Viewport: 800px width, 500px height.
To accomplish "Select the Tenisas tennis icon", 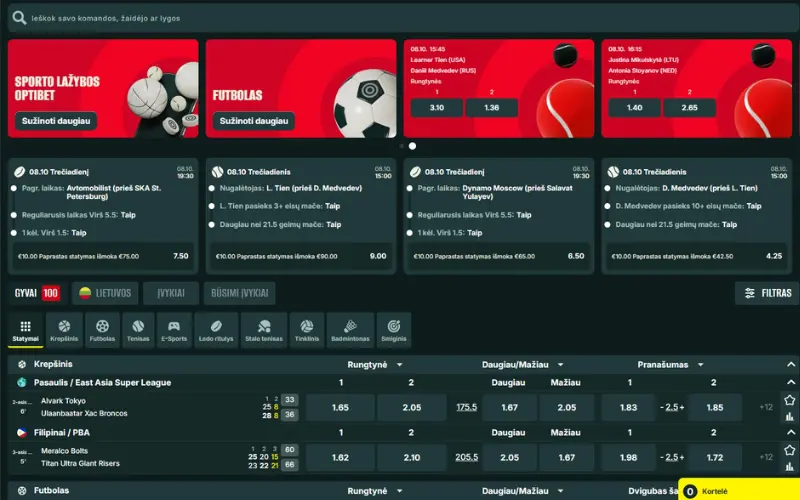I will [138, 331].
